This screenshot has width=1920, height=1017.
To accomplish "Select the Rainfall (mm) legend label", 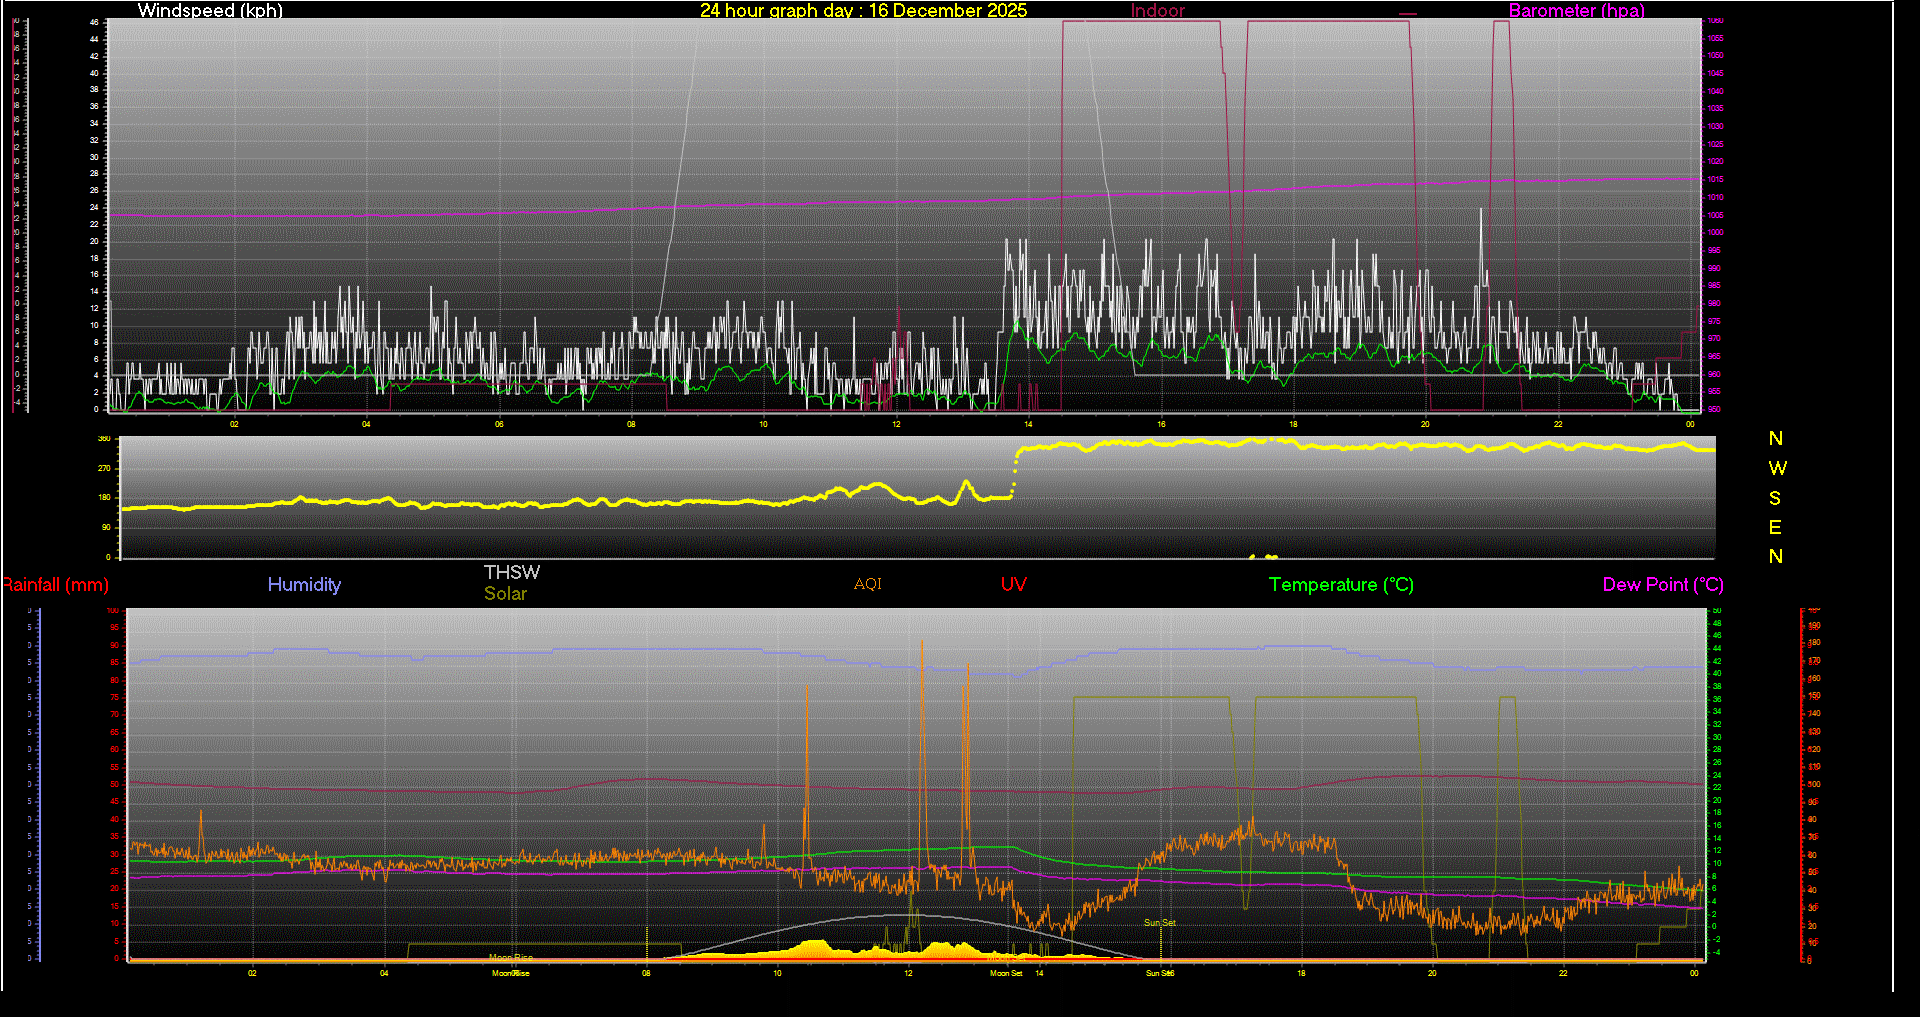I will (55, 585).
